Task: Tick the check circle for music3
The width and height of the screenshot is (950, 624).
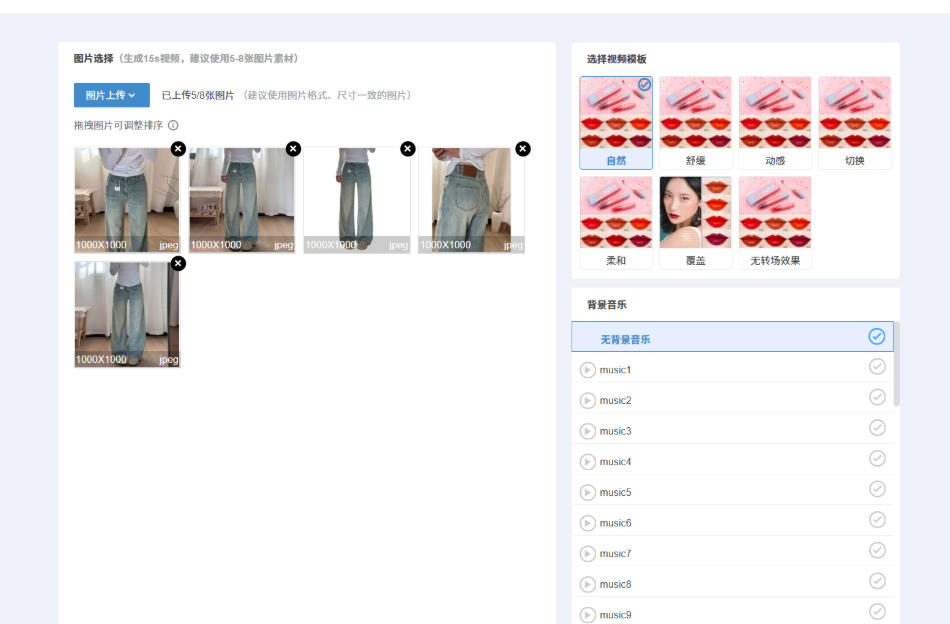Action: 877,428
